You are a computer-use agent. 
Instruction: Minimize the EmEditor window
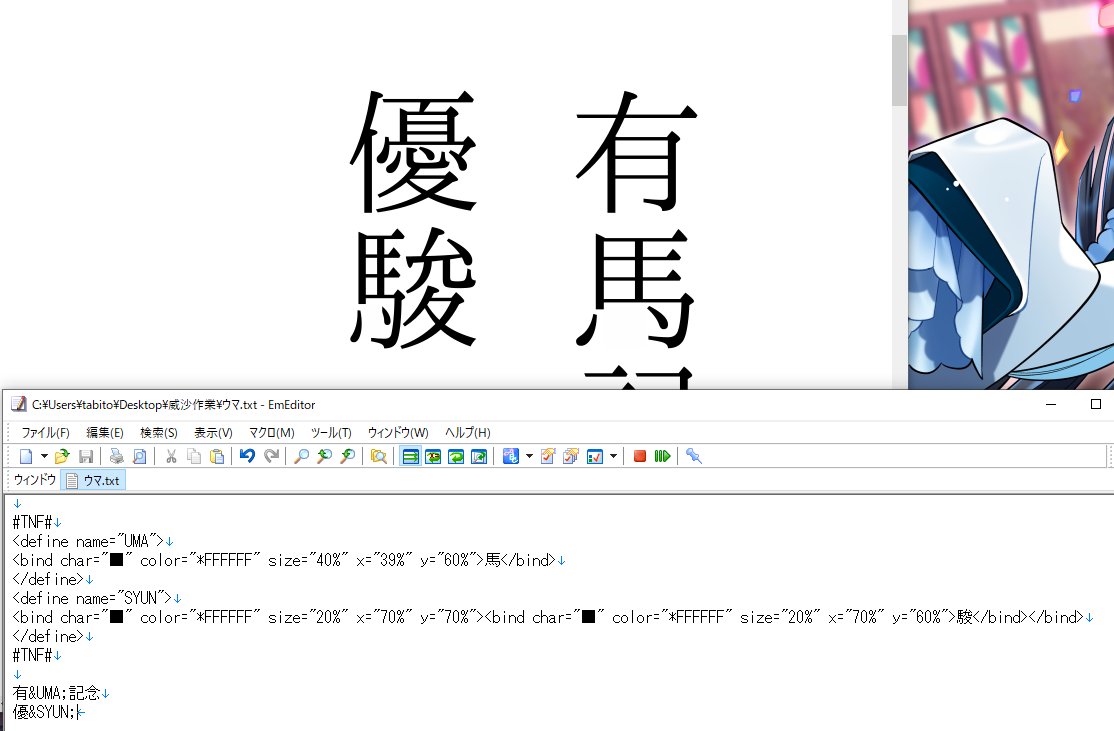coord(1051,404)
